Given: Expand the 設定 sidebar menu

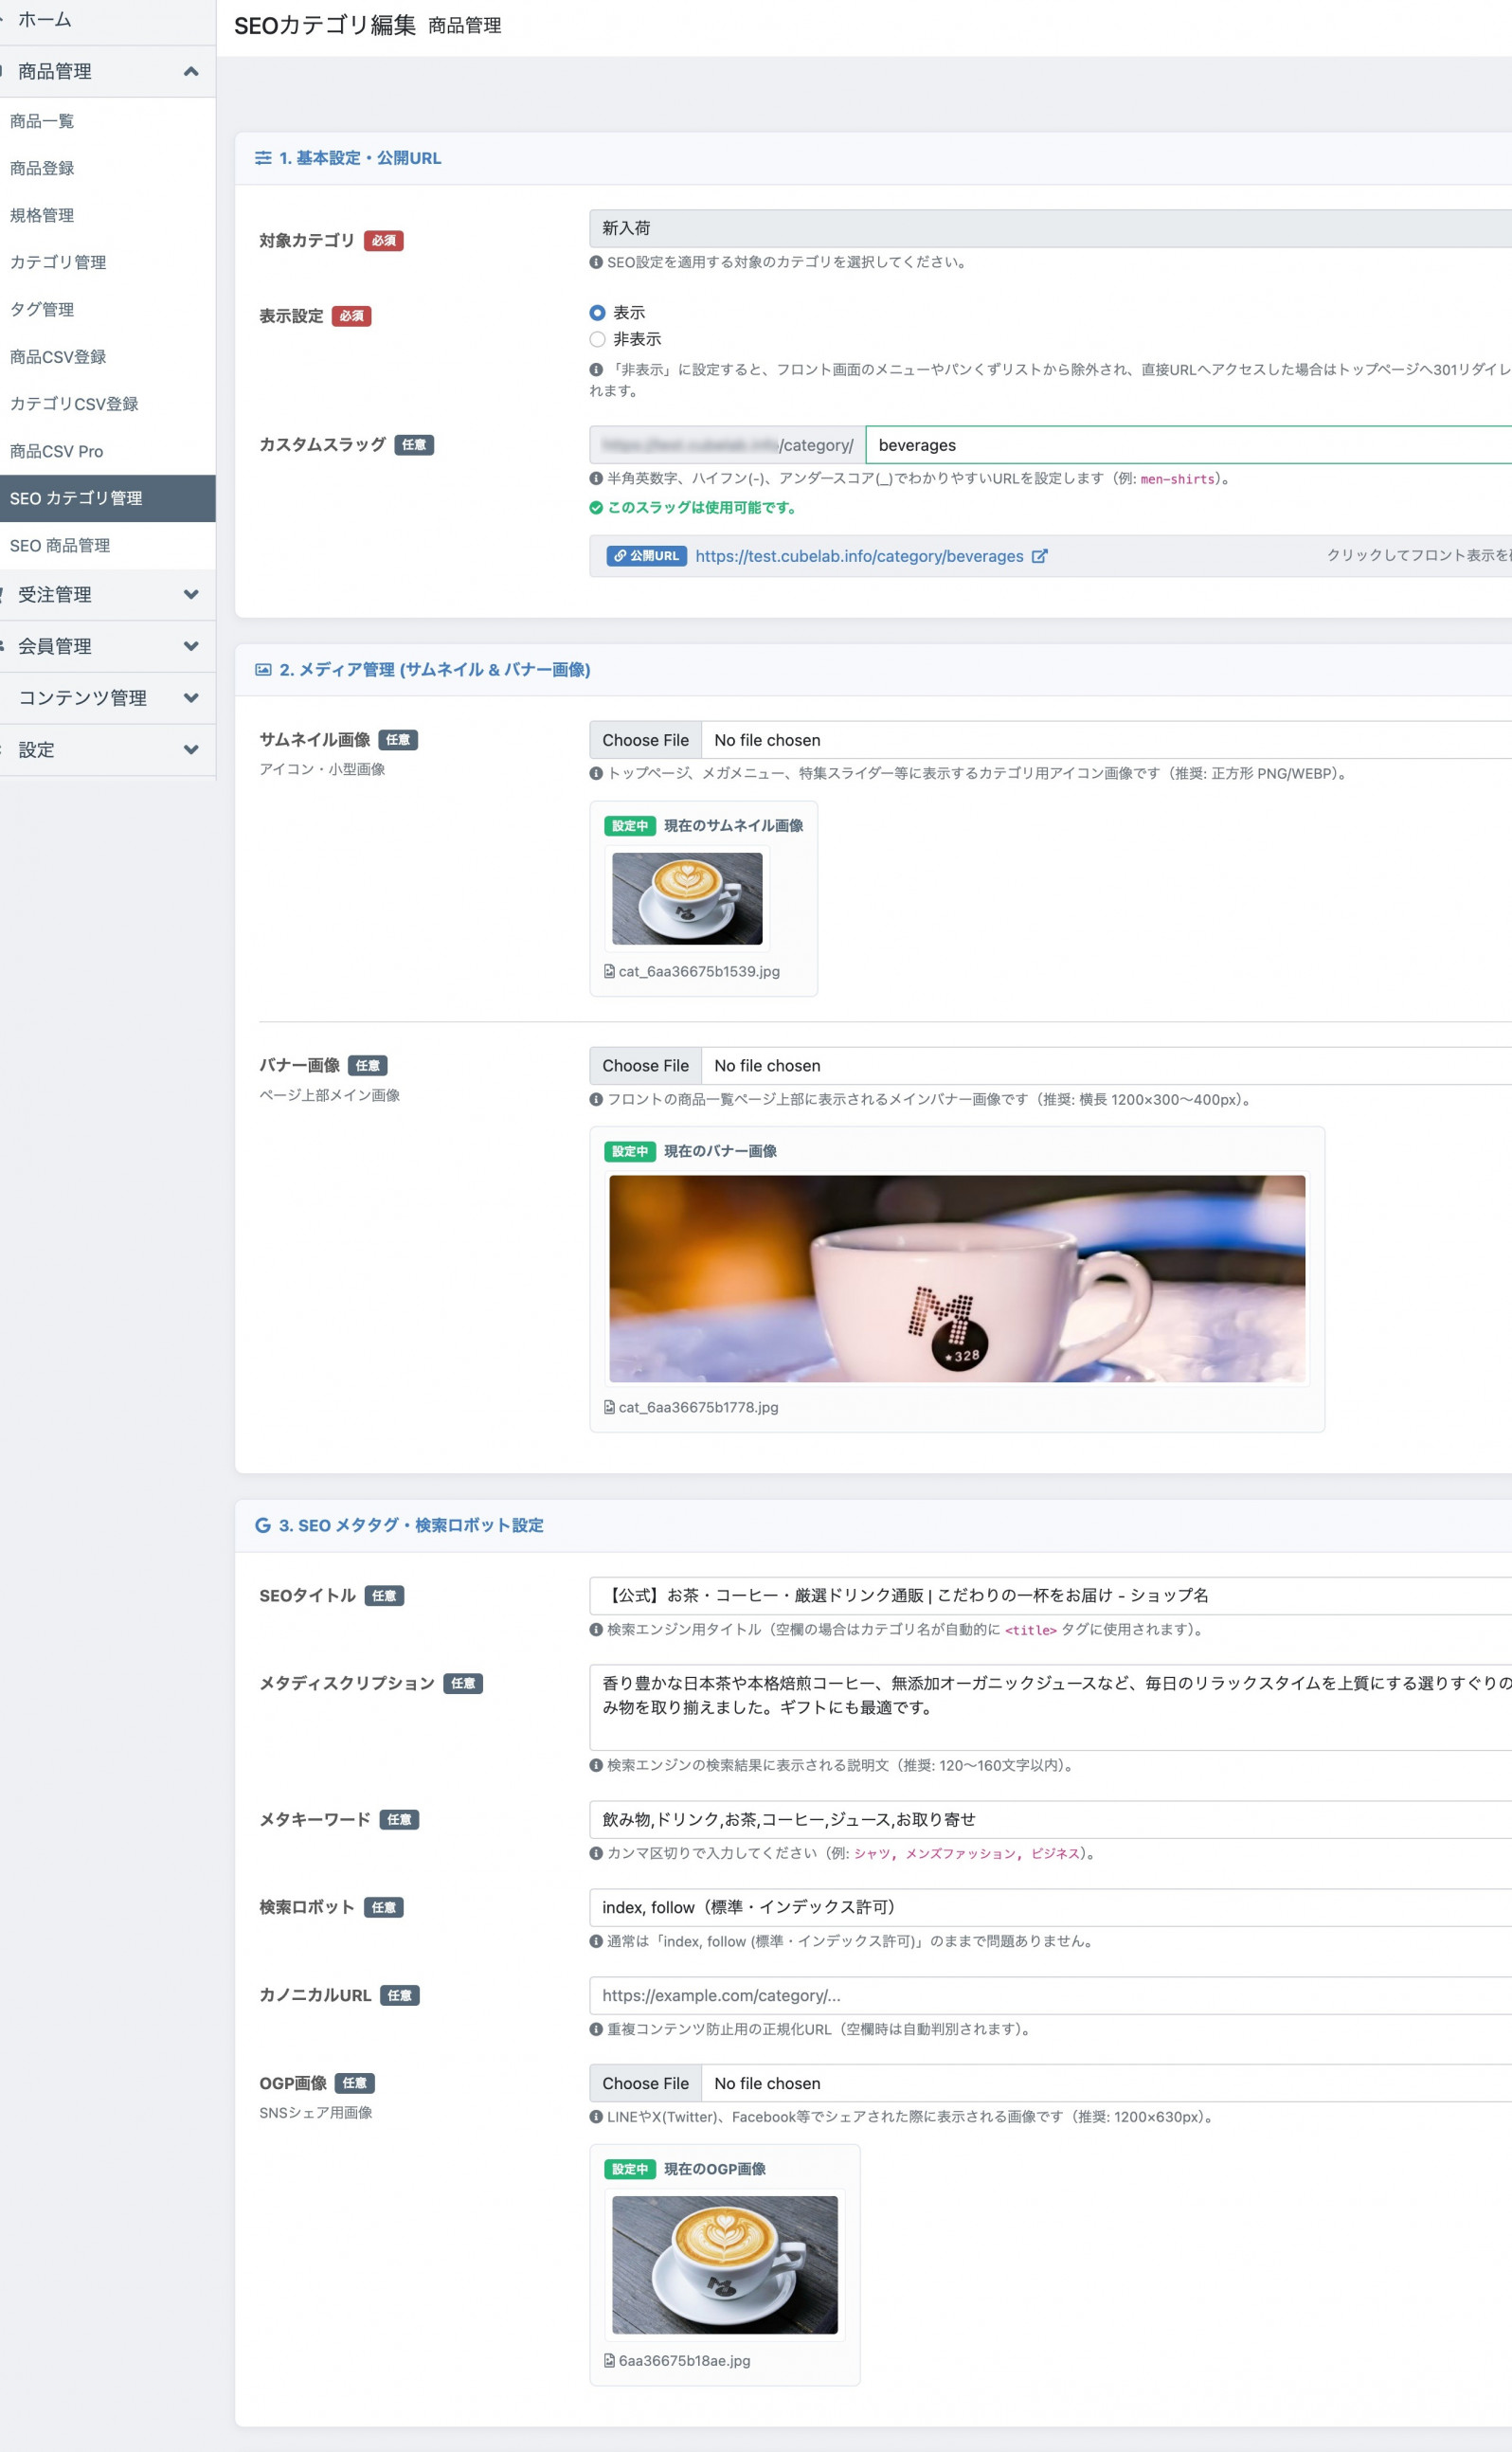Looking at the screenshot, I should 107,750.
